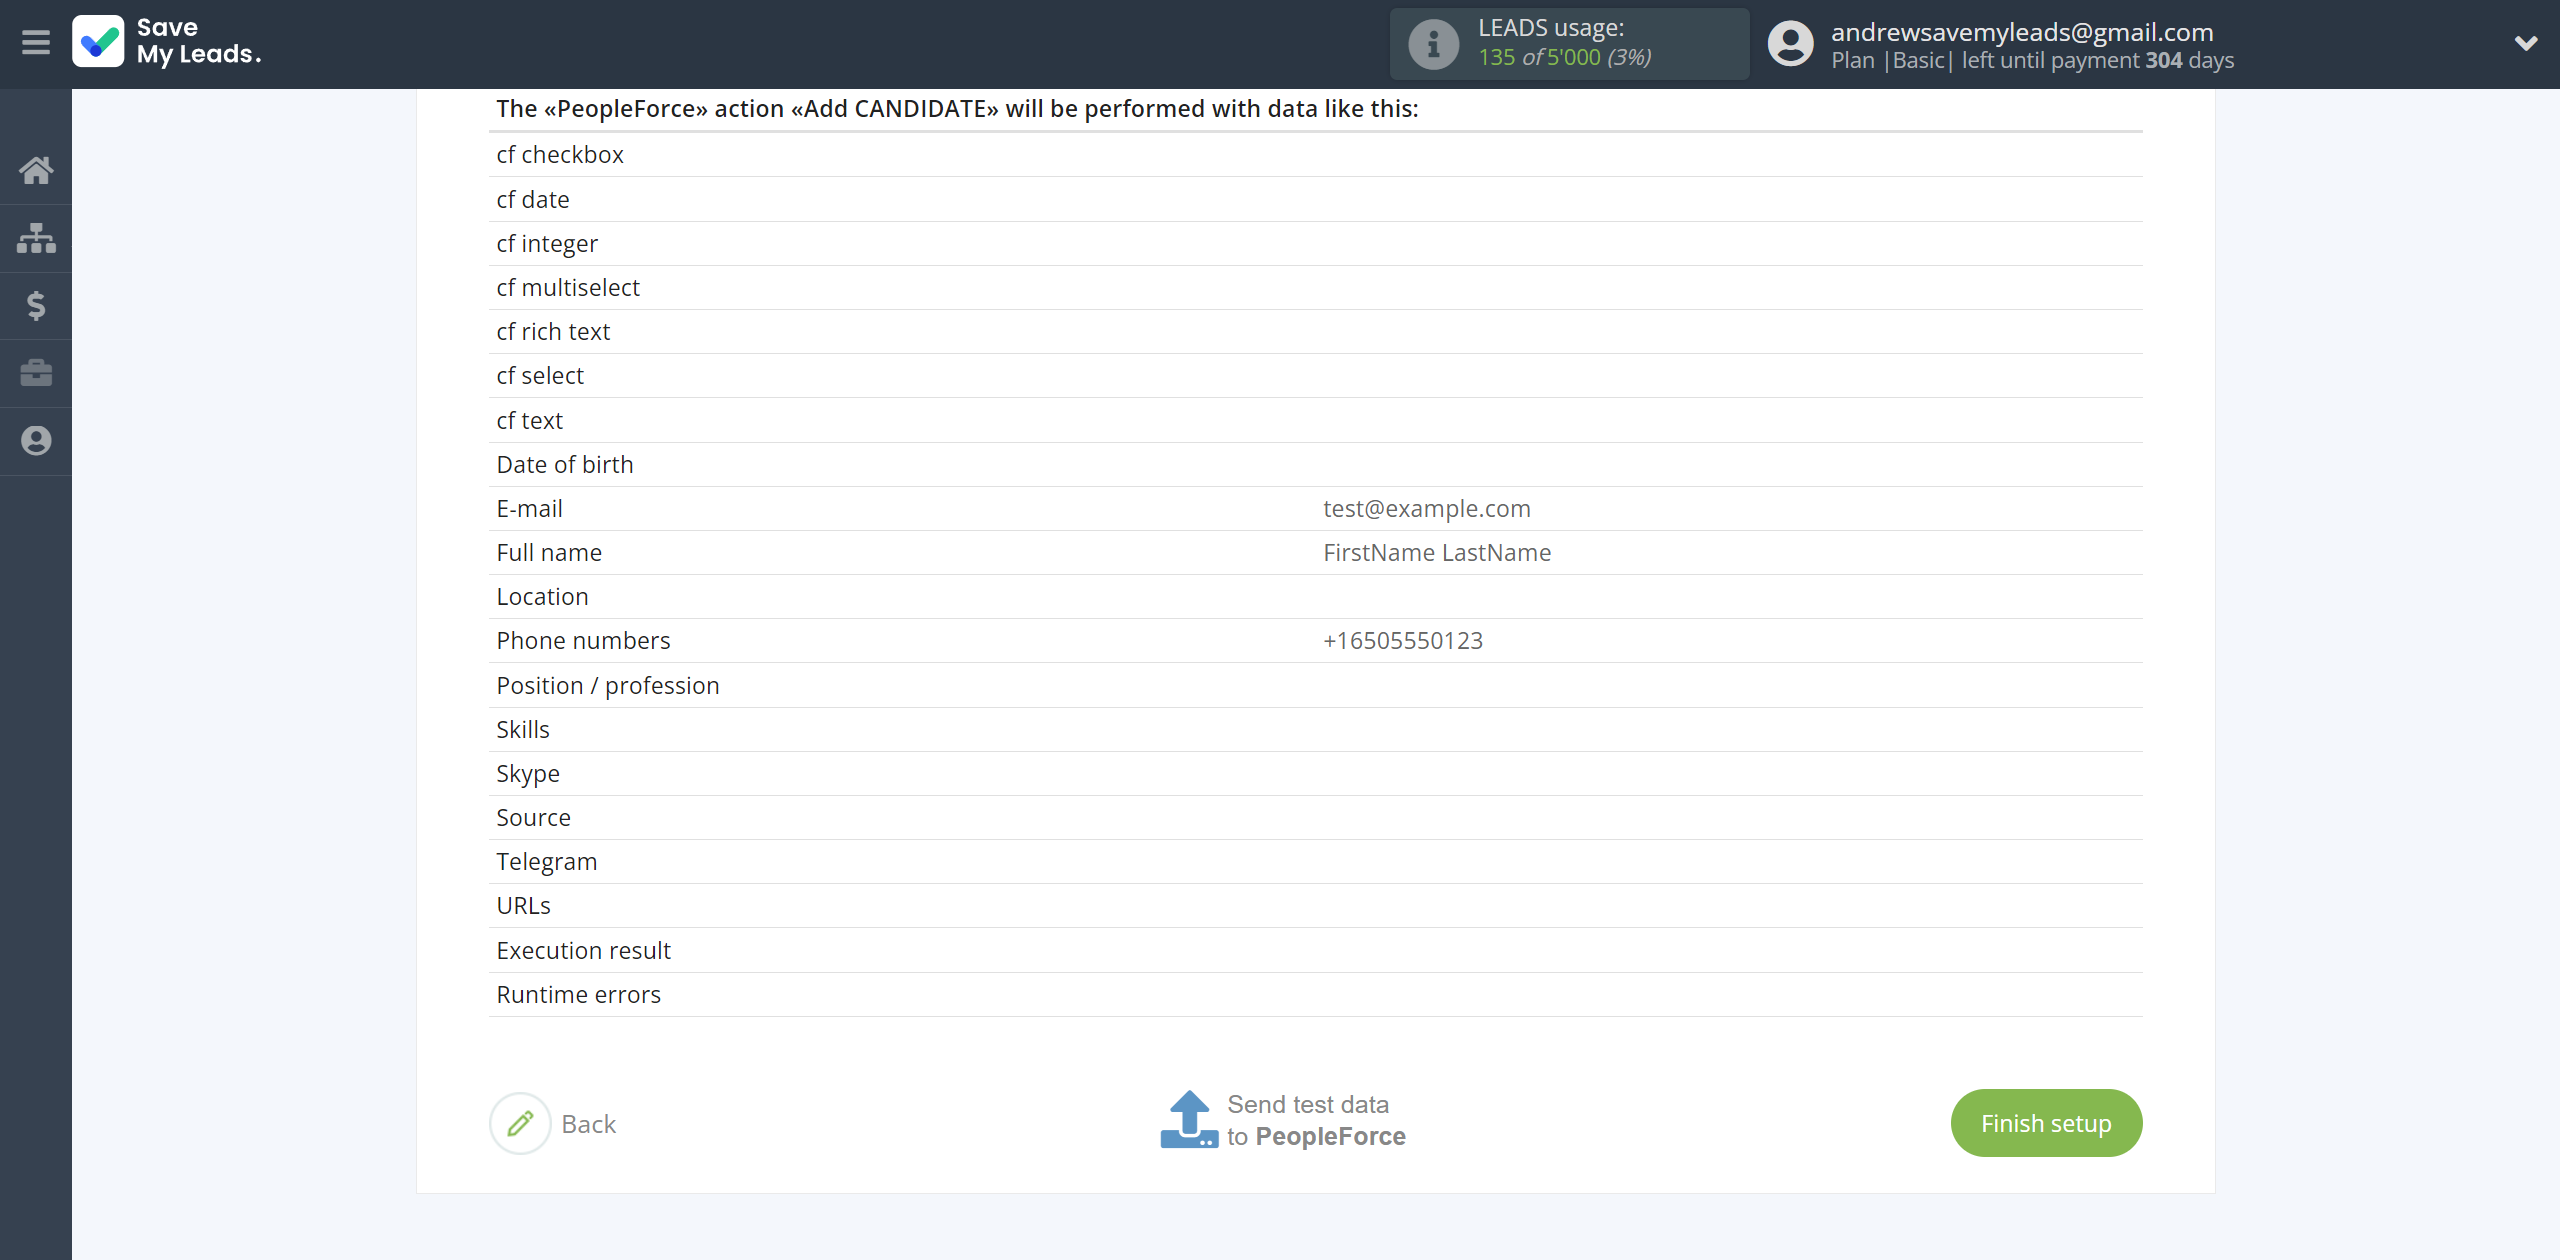The width and height of the screenshot is (2560, 1260).
Task: Select the 'cf rich text' row
Action: point(1315,331)
